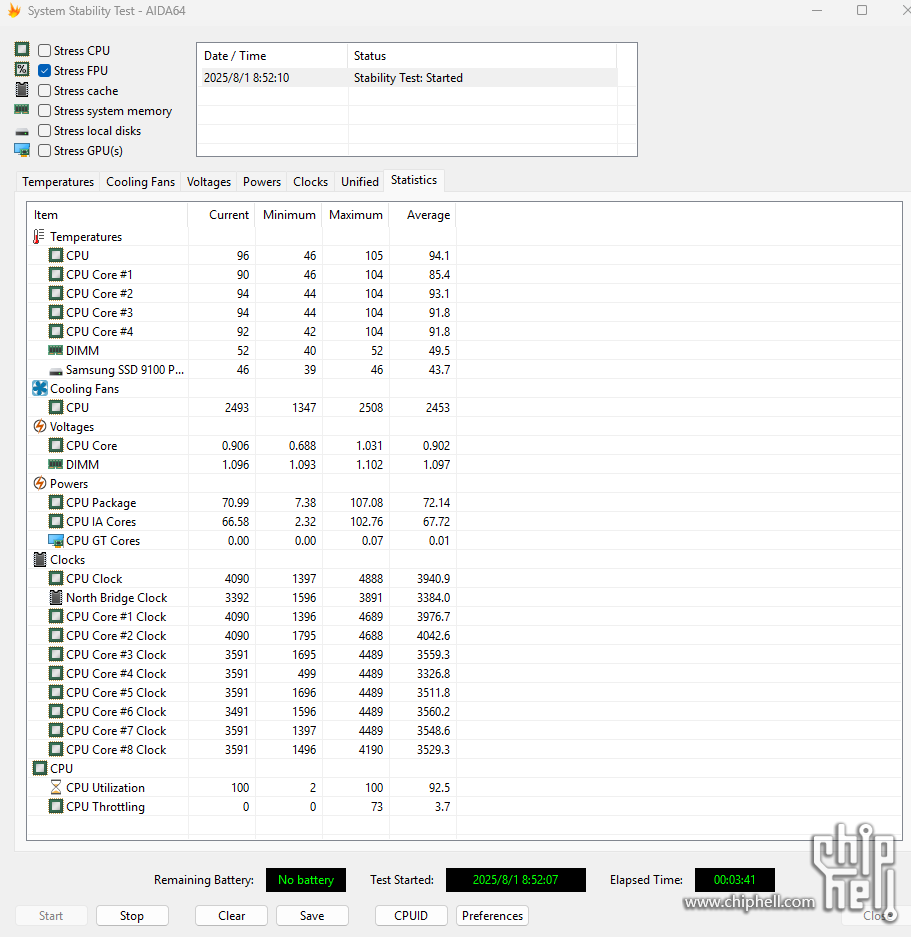
Task: Click the No battery indicator
Action: pyautogui.click(x=306, y=880)
